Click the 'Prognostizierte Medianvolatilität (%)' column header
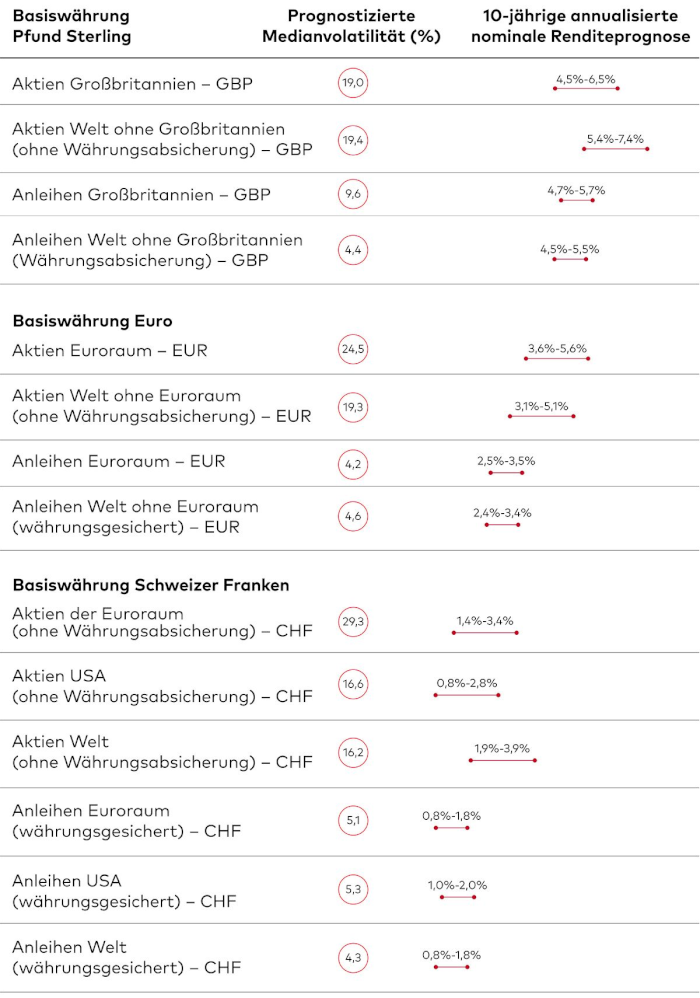 click(351, 27)
